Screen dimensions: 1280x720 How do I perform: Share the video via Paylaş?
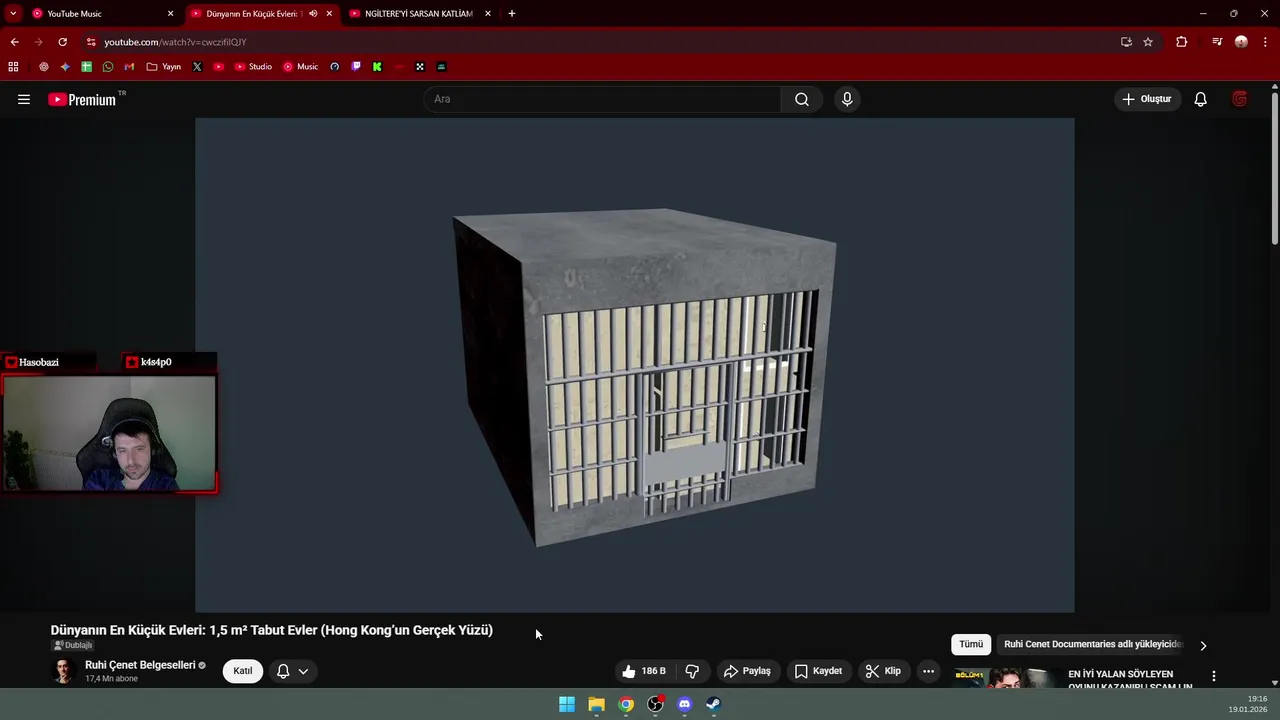tap(747, 671)
